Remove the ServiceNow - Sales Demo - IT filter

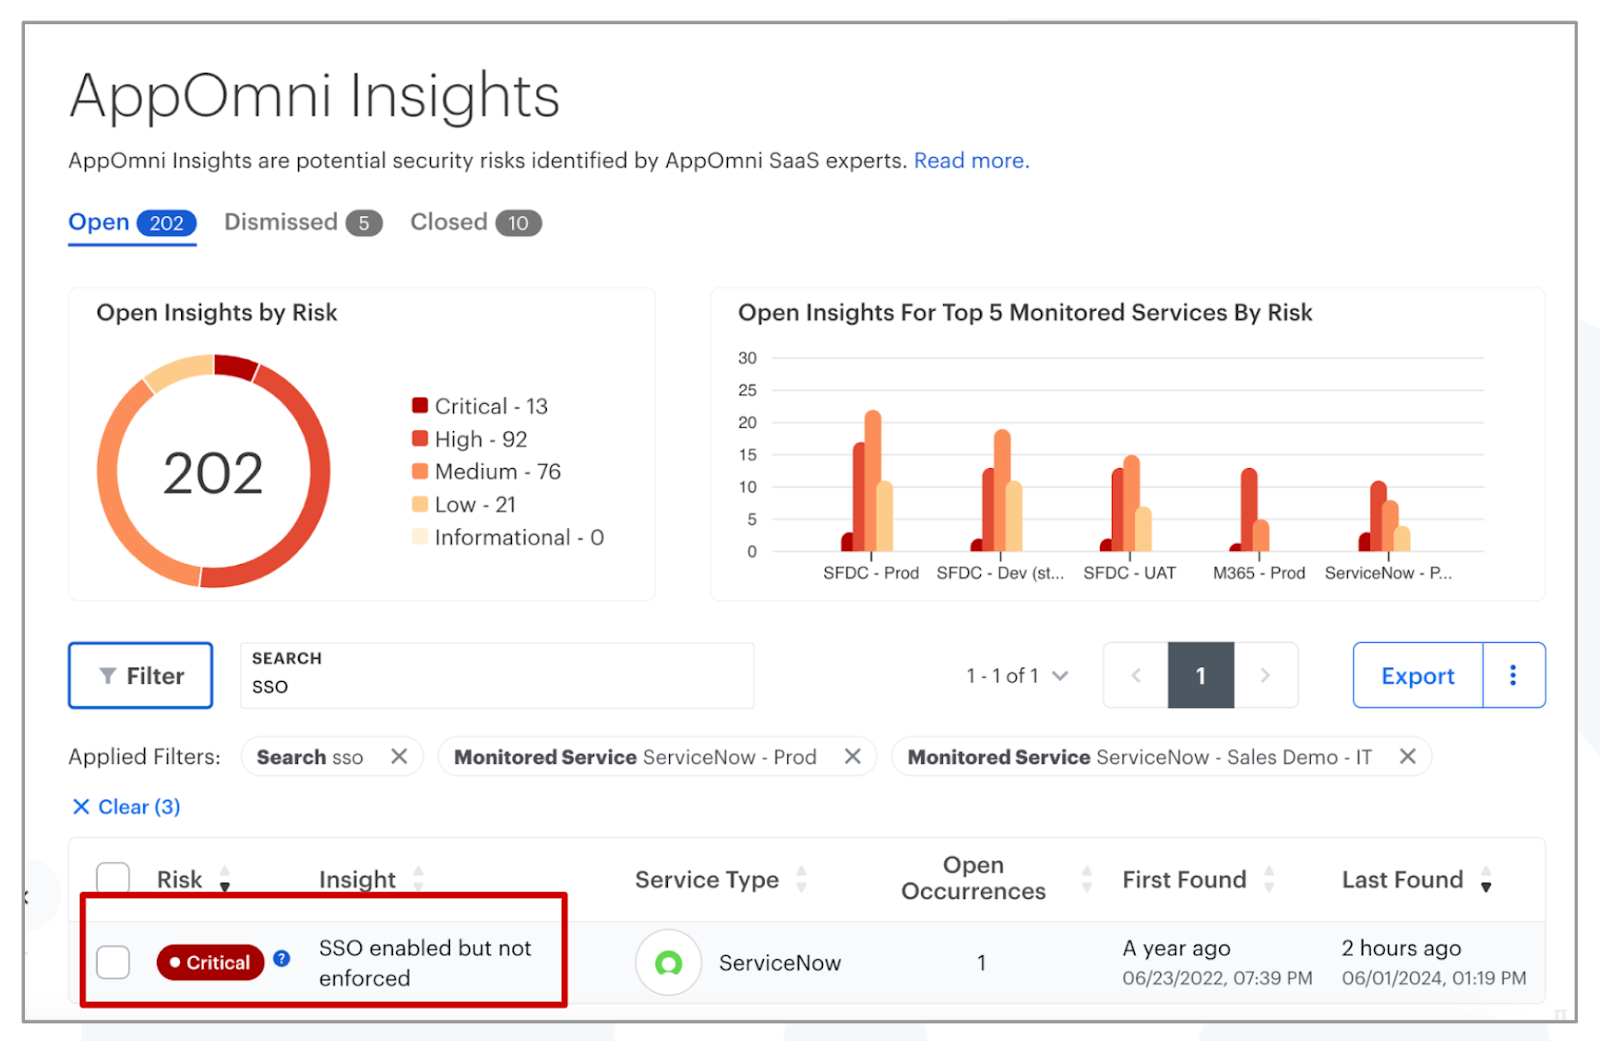1408,756
